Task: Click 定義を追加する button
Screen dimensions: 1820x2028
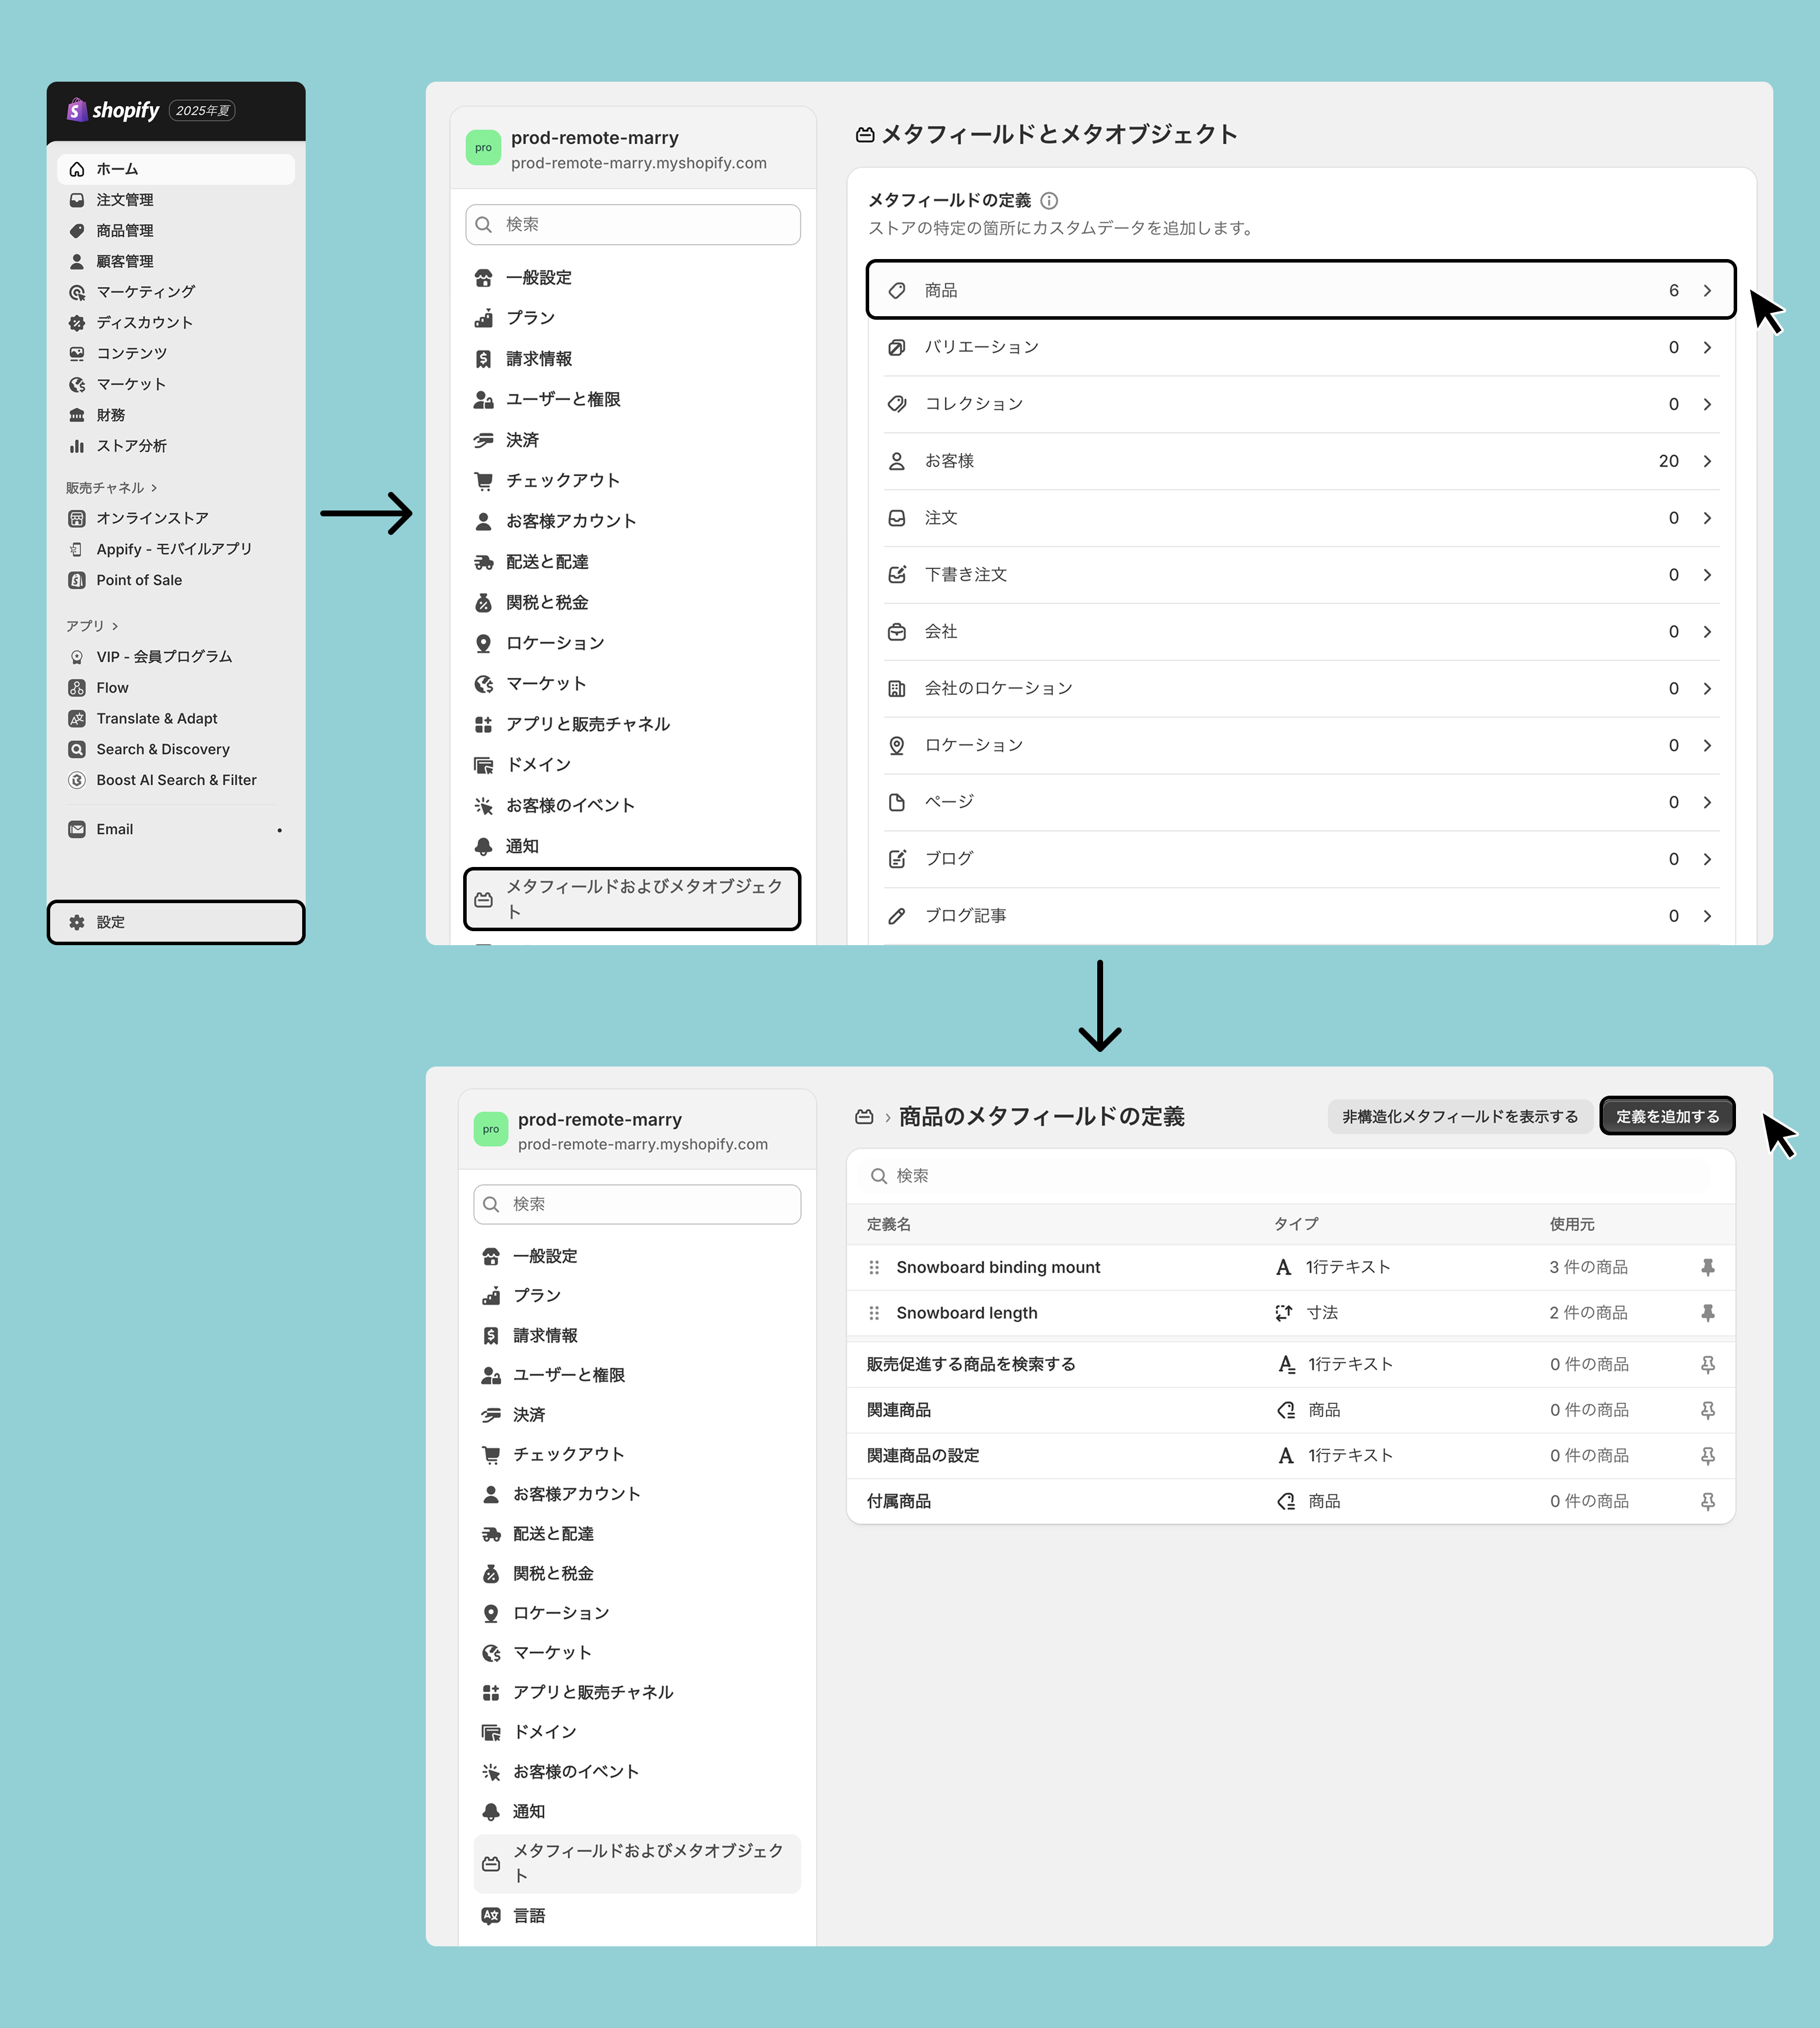Action: click(1667, 1116)
